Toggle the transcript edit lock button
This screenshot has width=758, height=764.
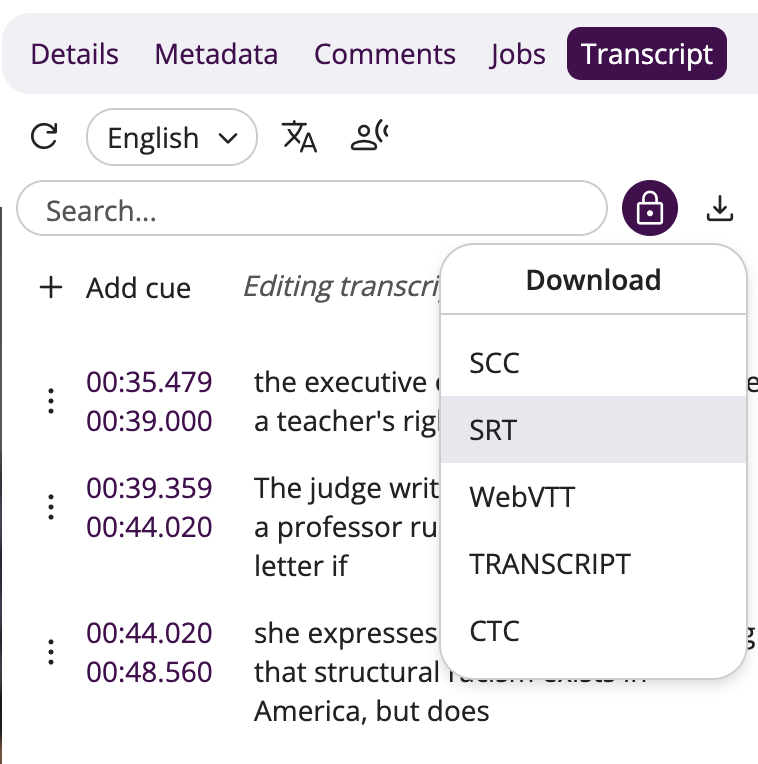click(650, 209)
